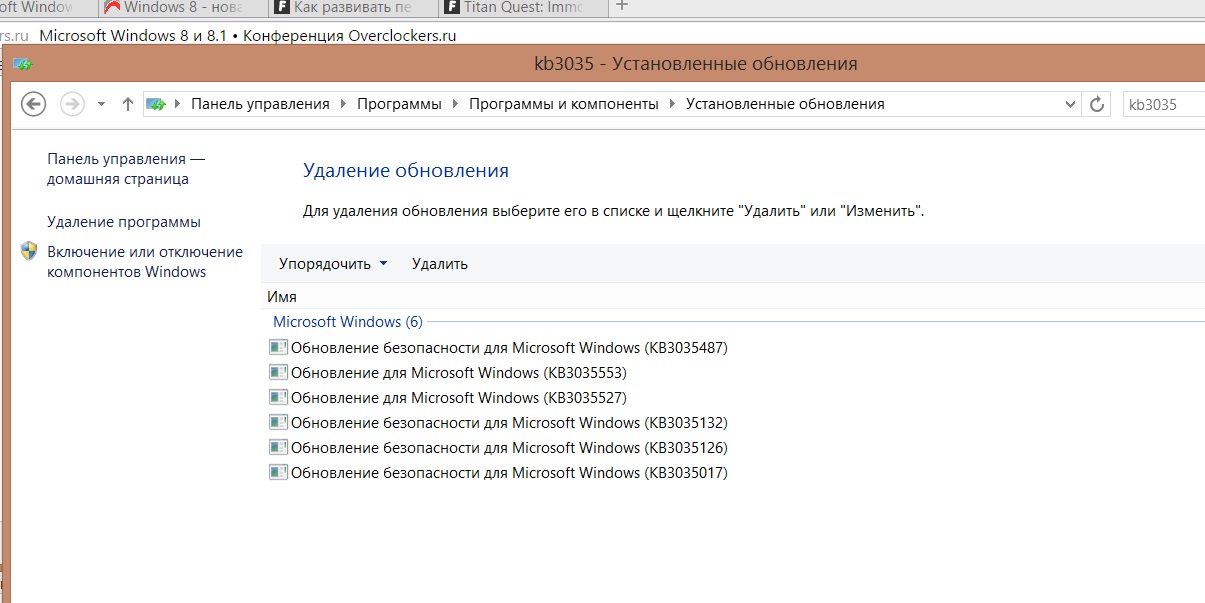The height and width of the screenshot is (603, 1205).
Task: Open the recent locations dropdown arrow
Action: pyautogui.click(x=101, y=104)
